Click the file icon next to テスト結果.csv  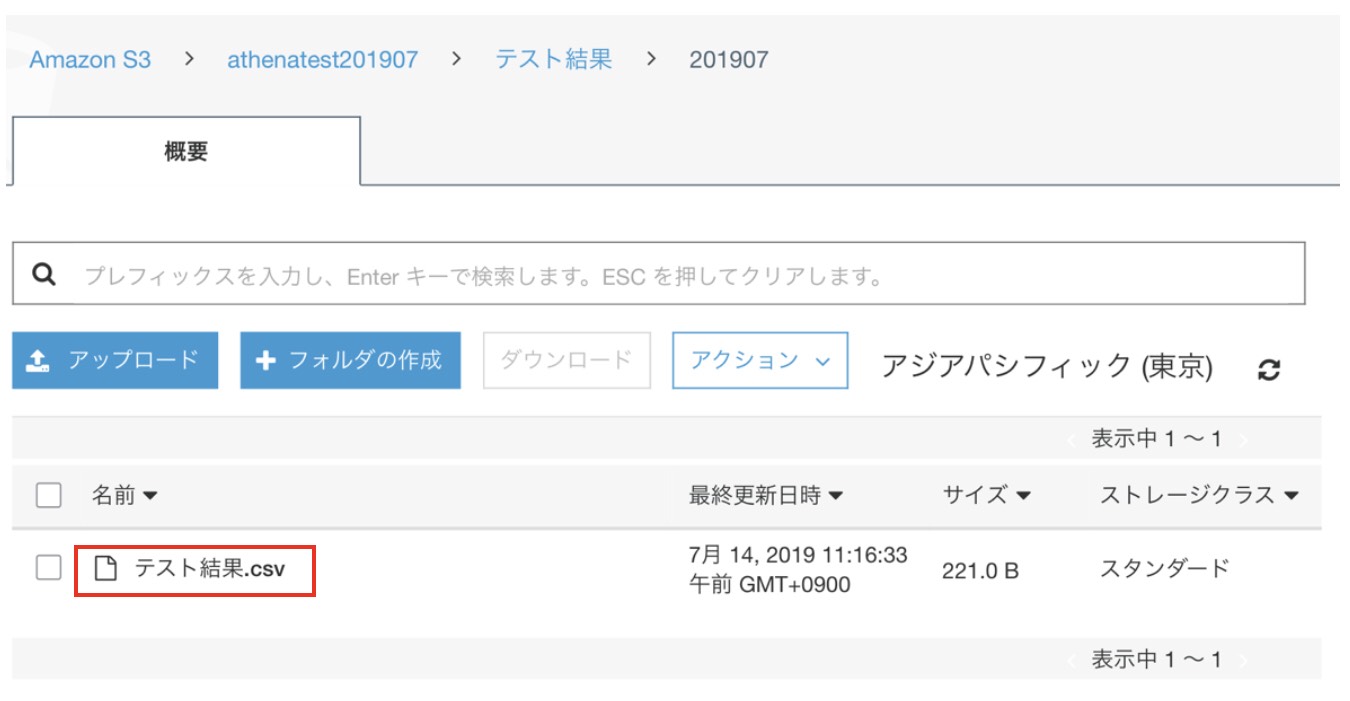(105, 569)
